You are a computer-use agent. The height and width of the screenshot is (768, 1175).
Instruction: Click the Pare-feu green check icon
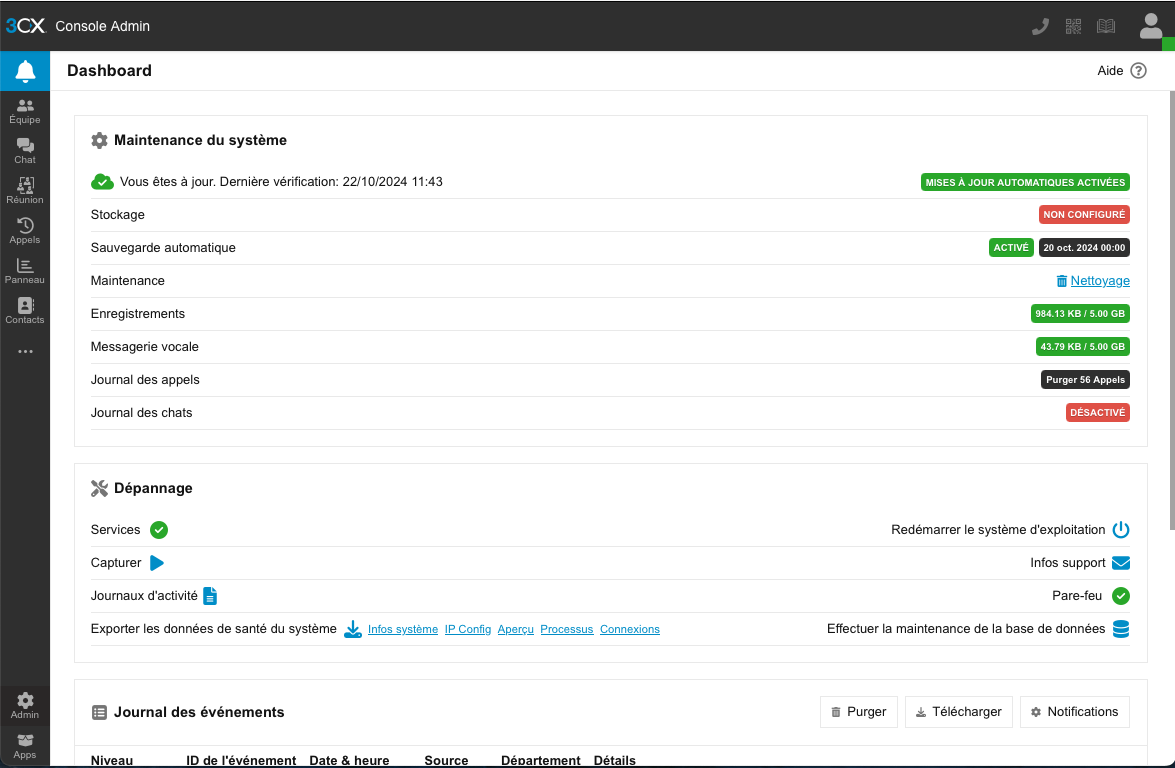[x=1121, y=596]
